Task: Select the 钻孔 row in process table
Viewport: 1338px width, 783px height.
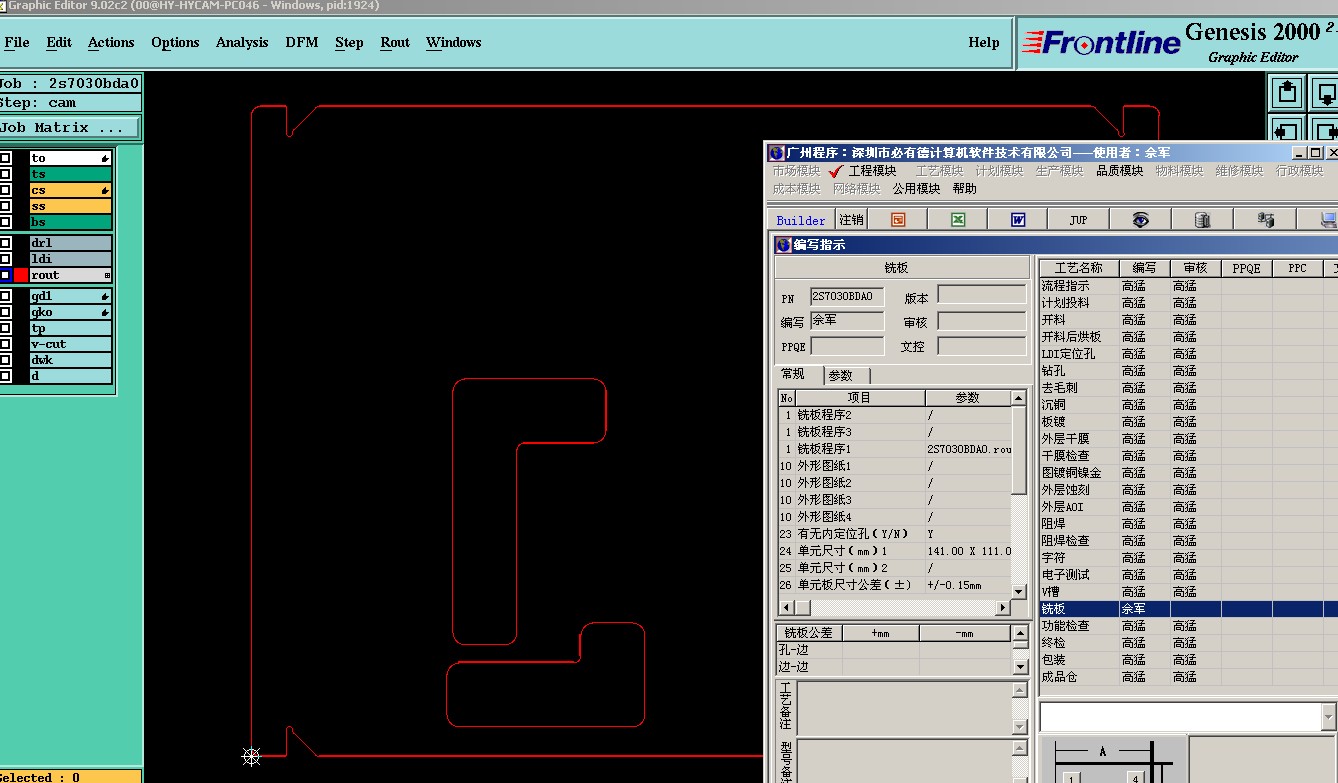Action: pyautogui.click(x=1187, y=371)
